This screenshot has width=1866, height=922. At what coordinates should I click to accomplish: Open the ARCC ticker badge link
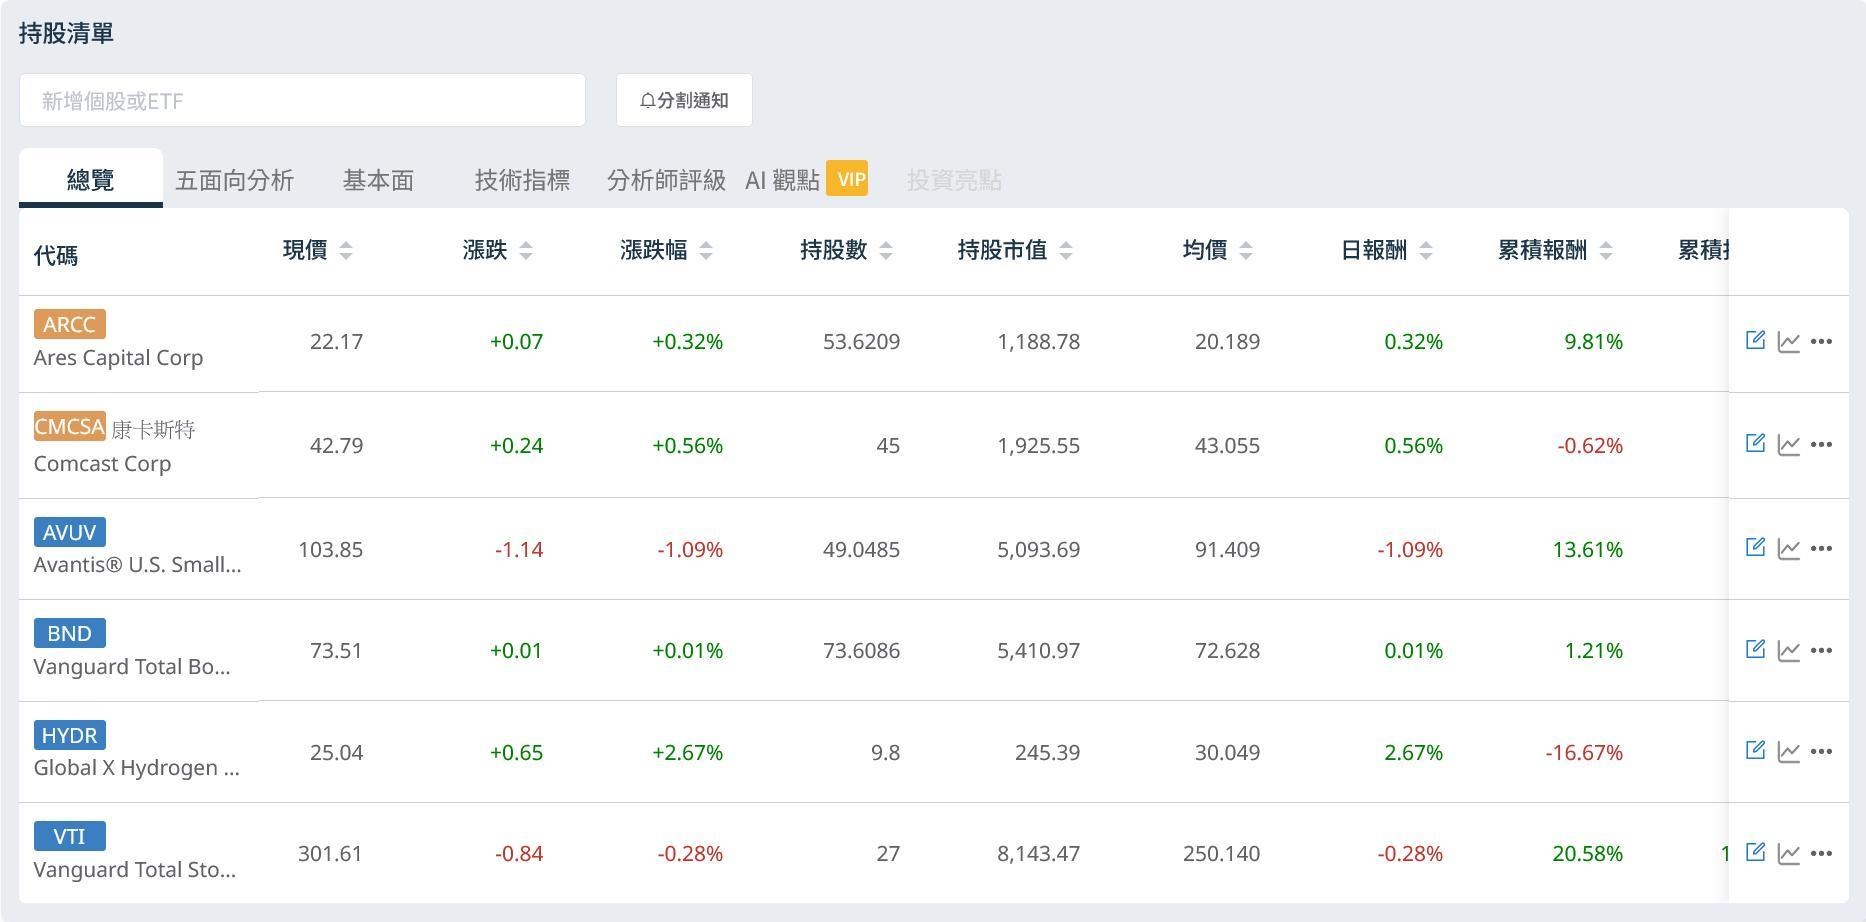(x=69, y=324)
